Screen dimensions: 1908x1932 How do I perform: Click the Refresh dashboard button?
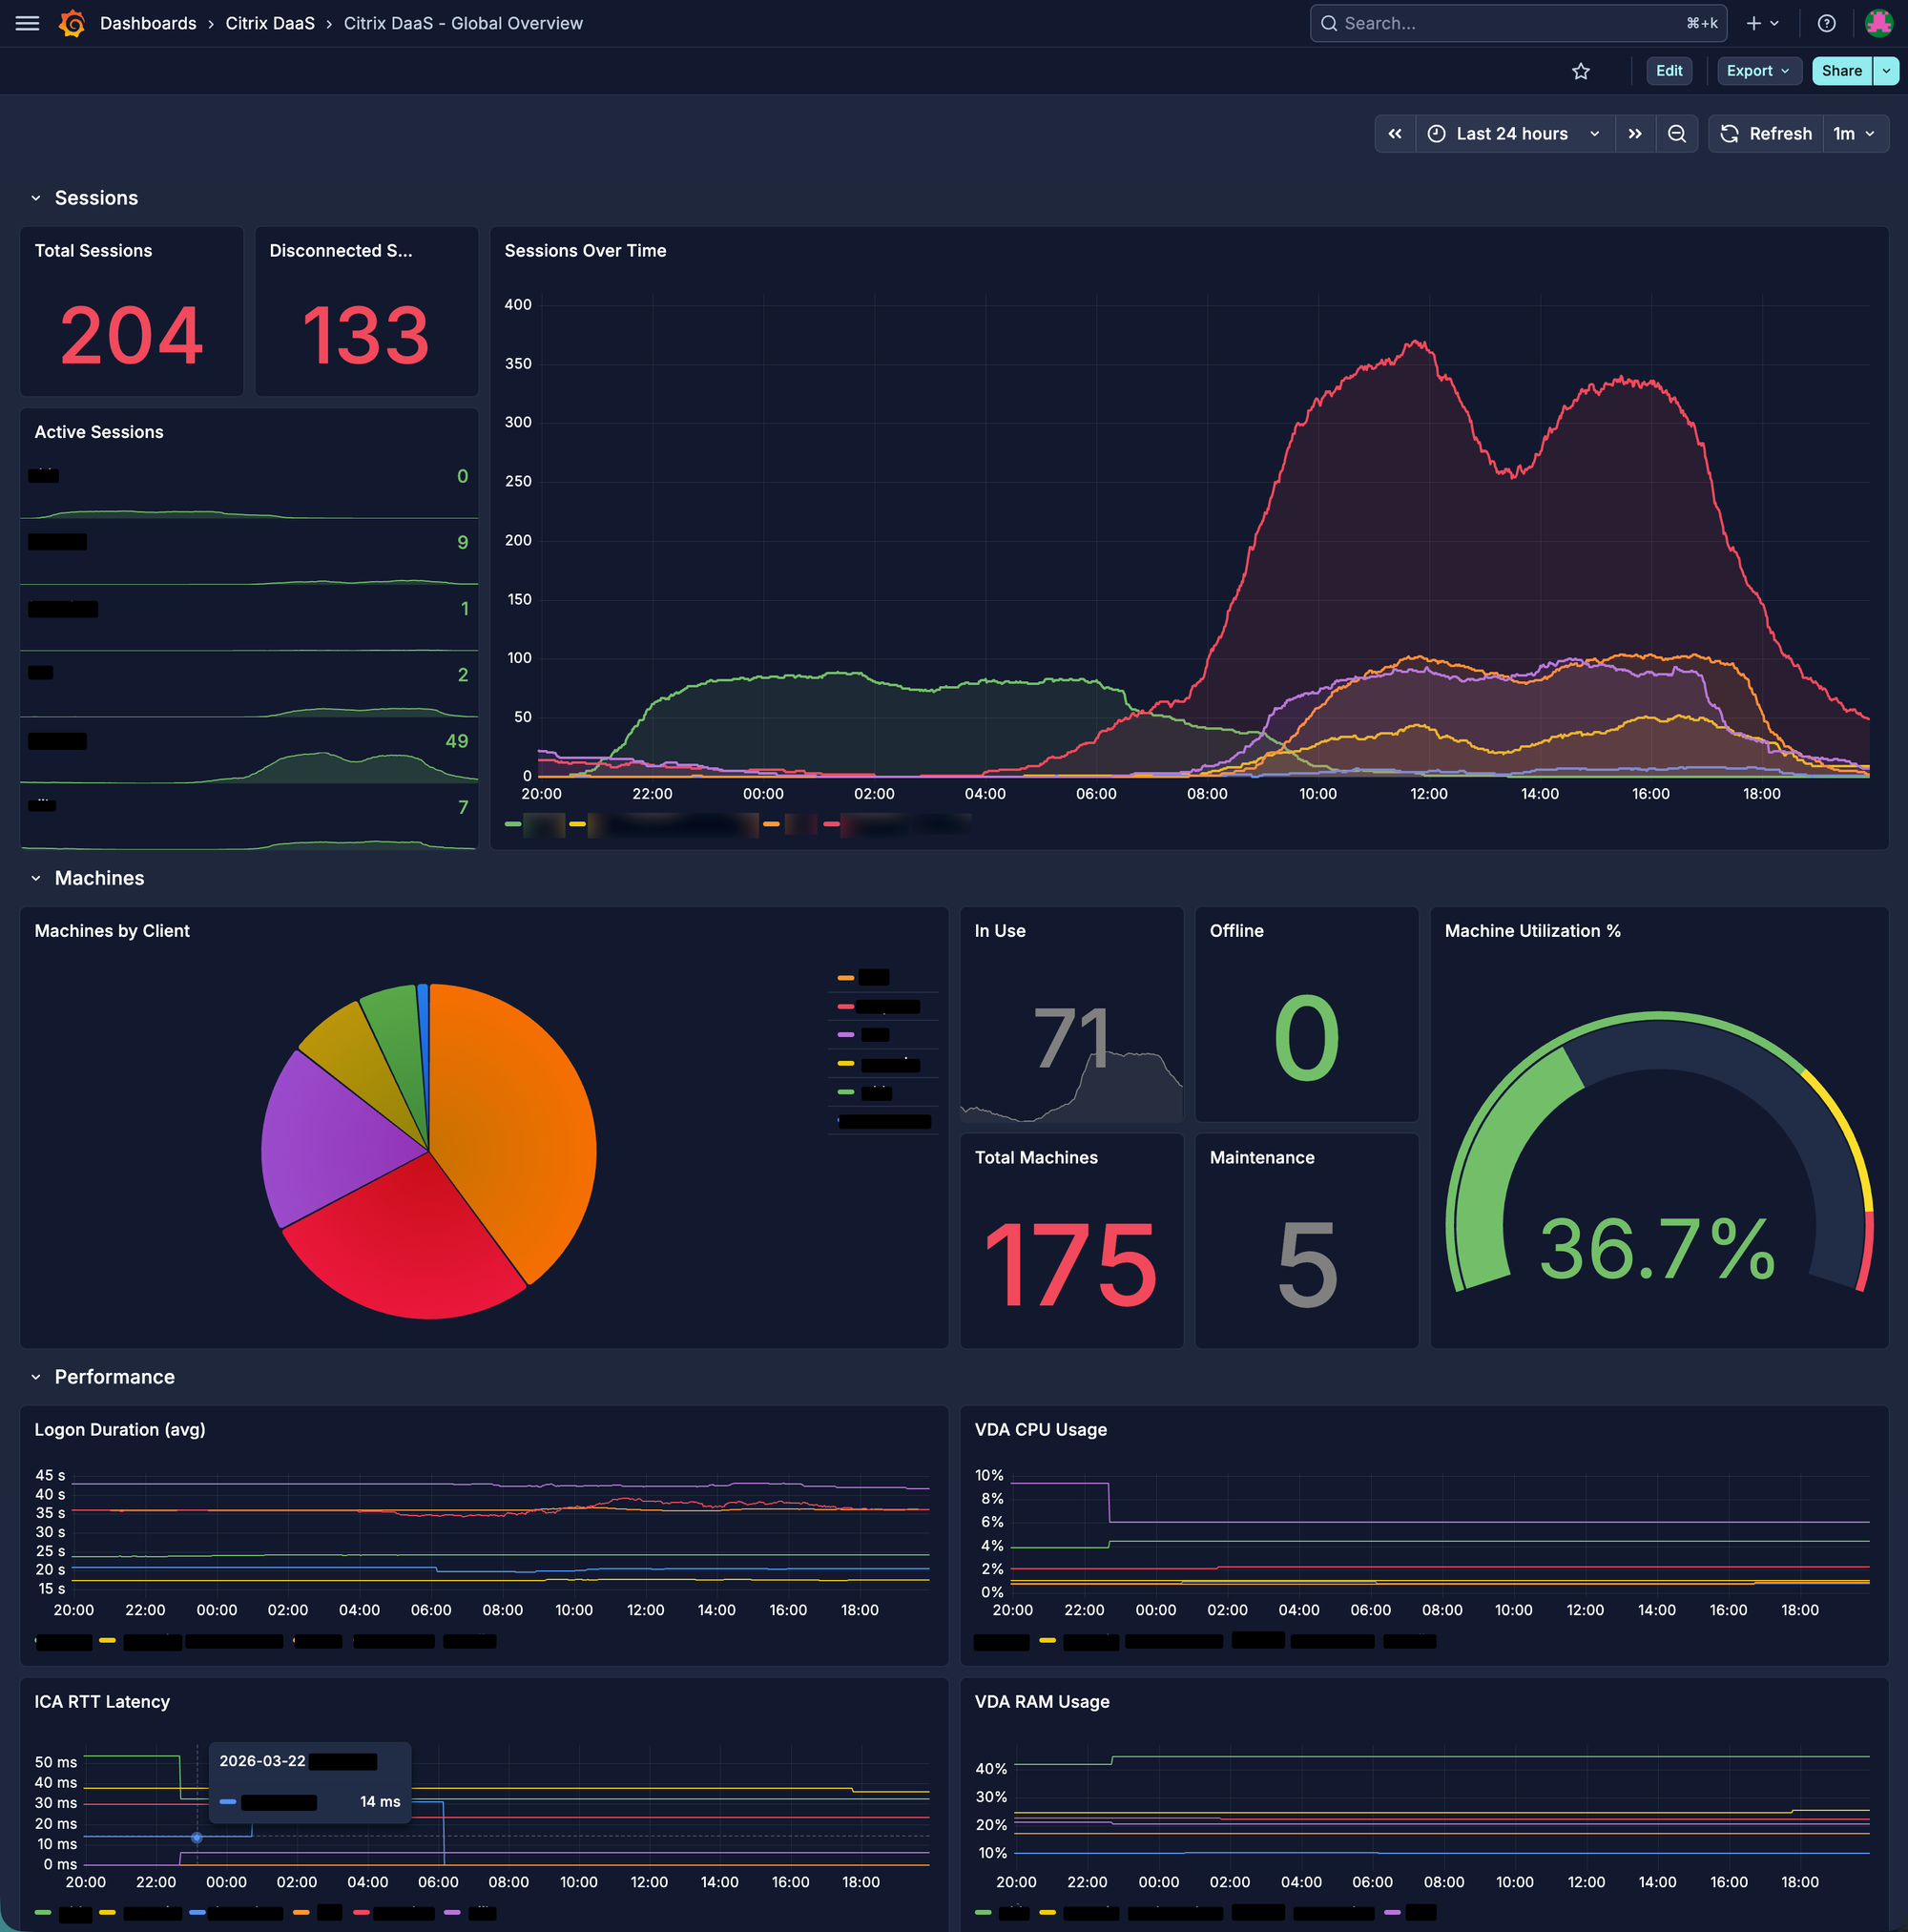pyautogui.click(x=1767, y=134)
